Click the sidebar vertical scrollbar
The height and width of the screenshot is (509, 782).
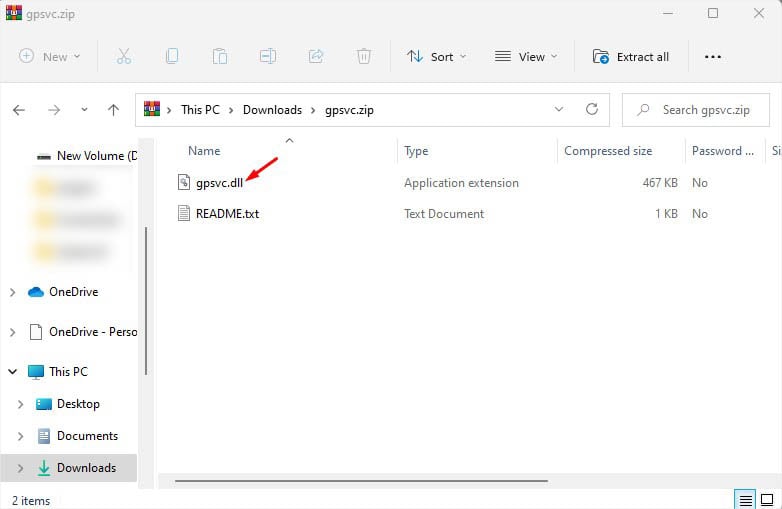point(146,300)
